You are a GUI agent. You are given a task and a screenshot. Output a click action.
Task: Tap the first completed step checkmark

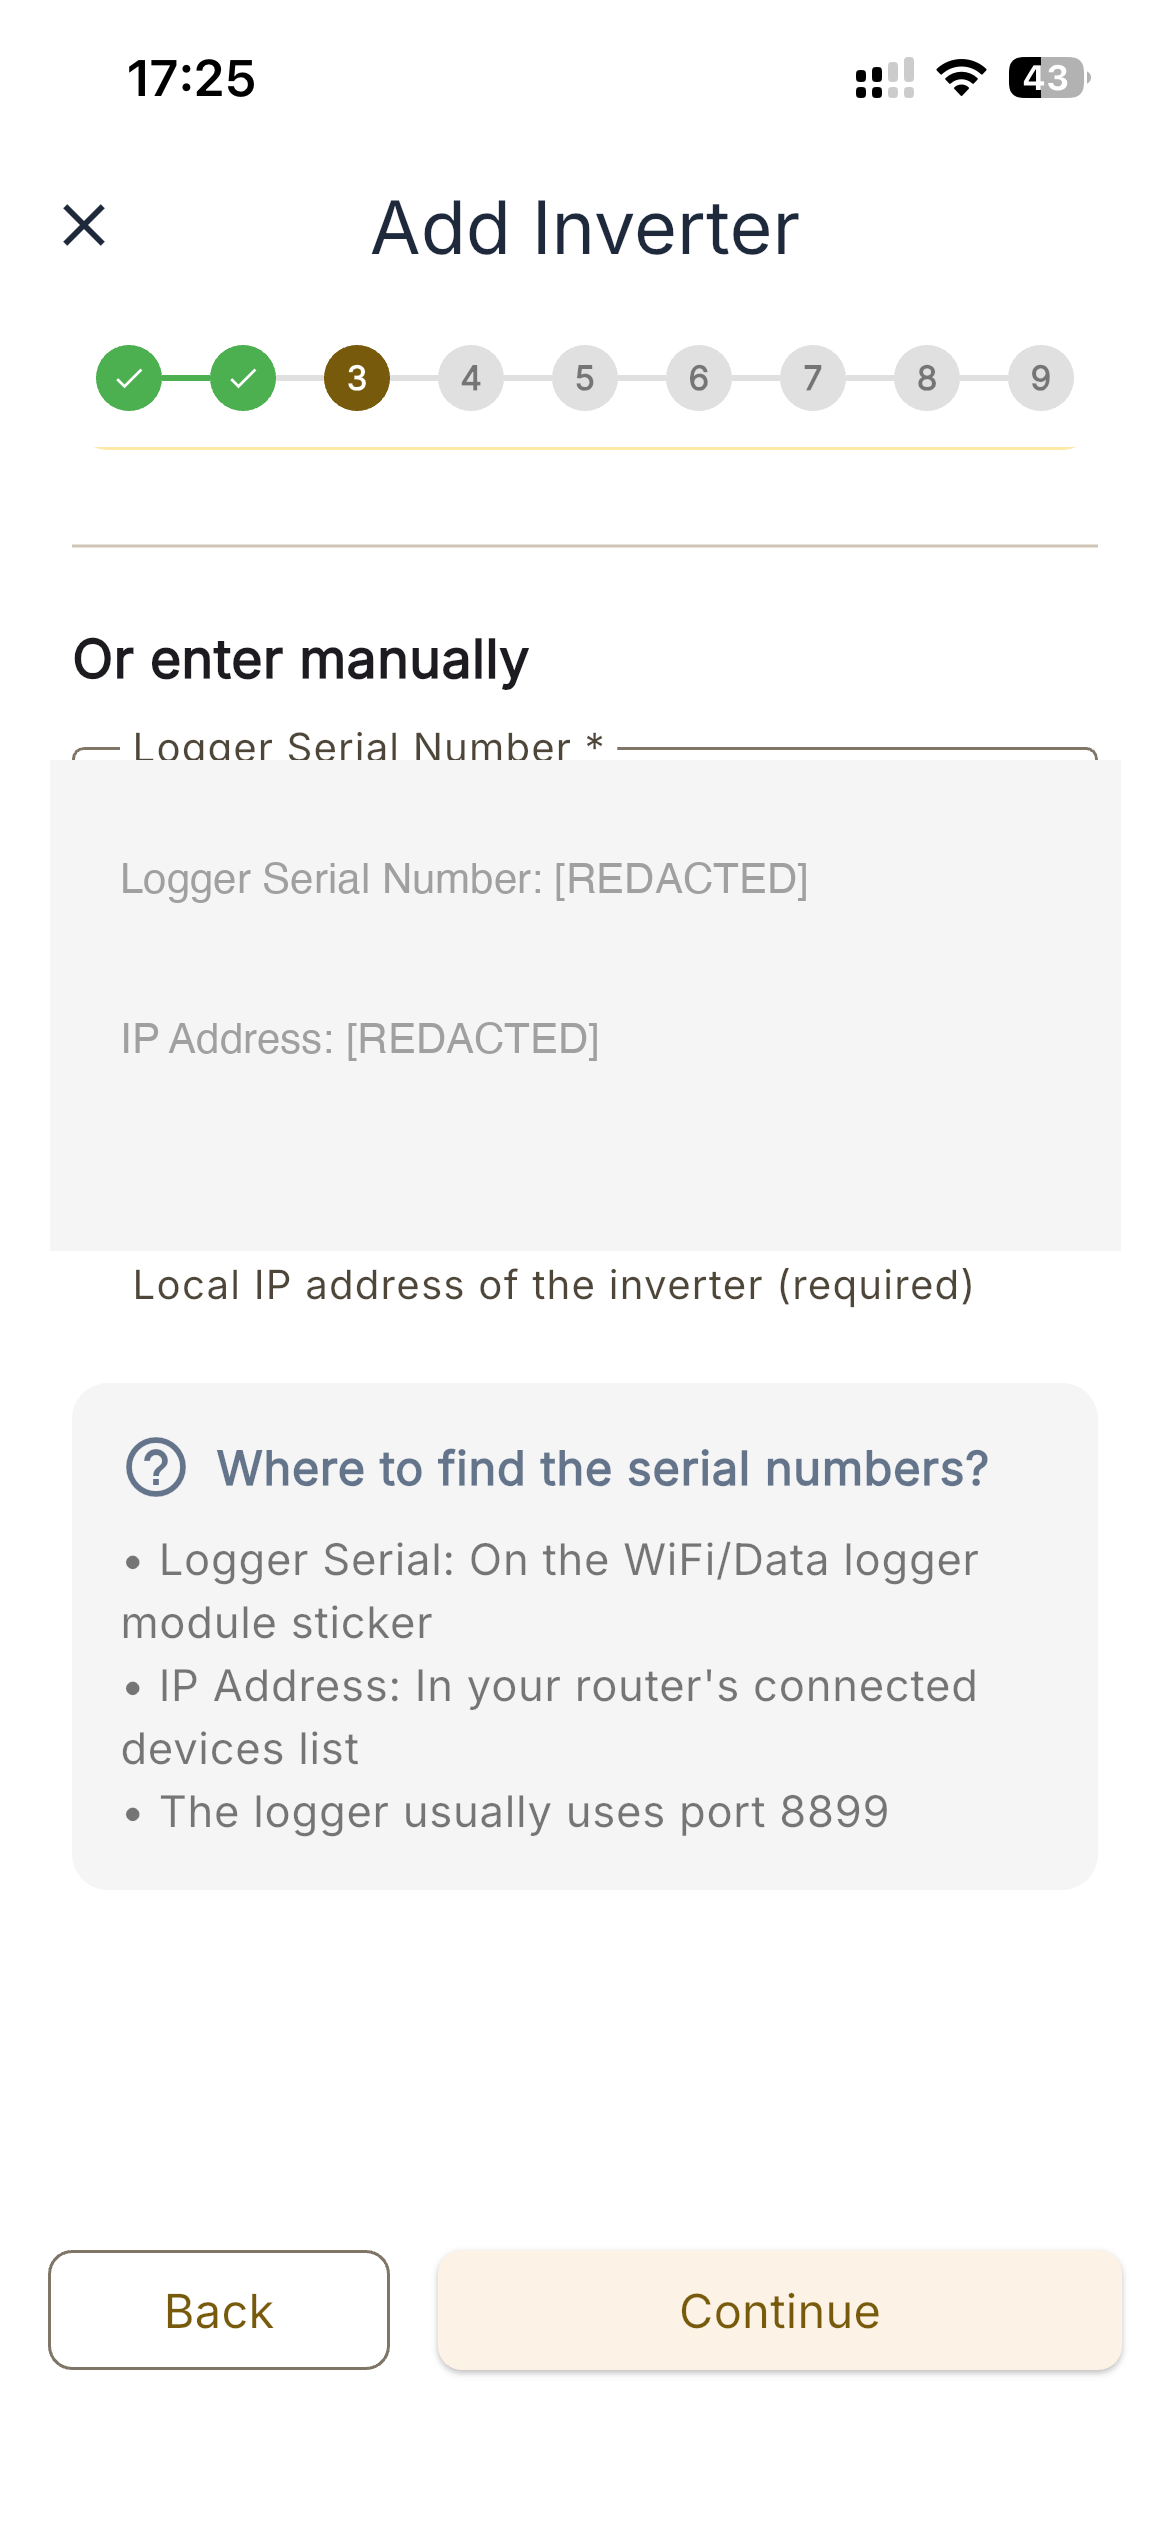[x=129, y=378]
